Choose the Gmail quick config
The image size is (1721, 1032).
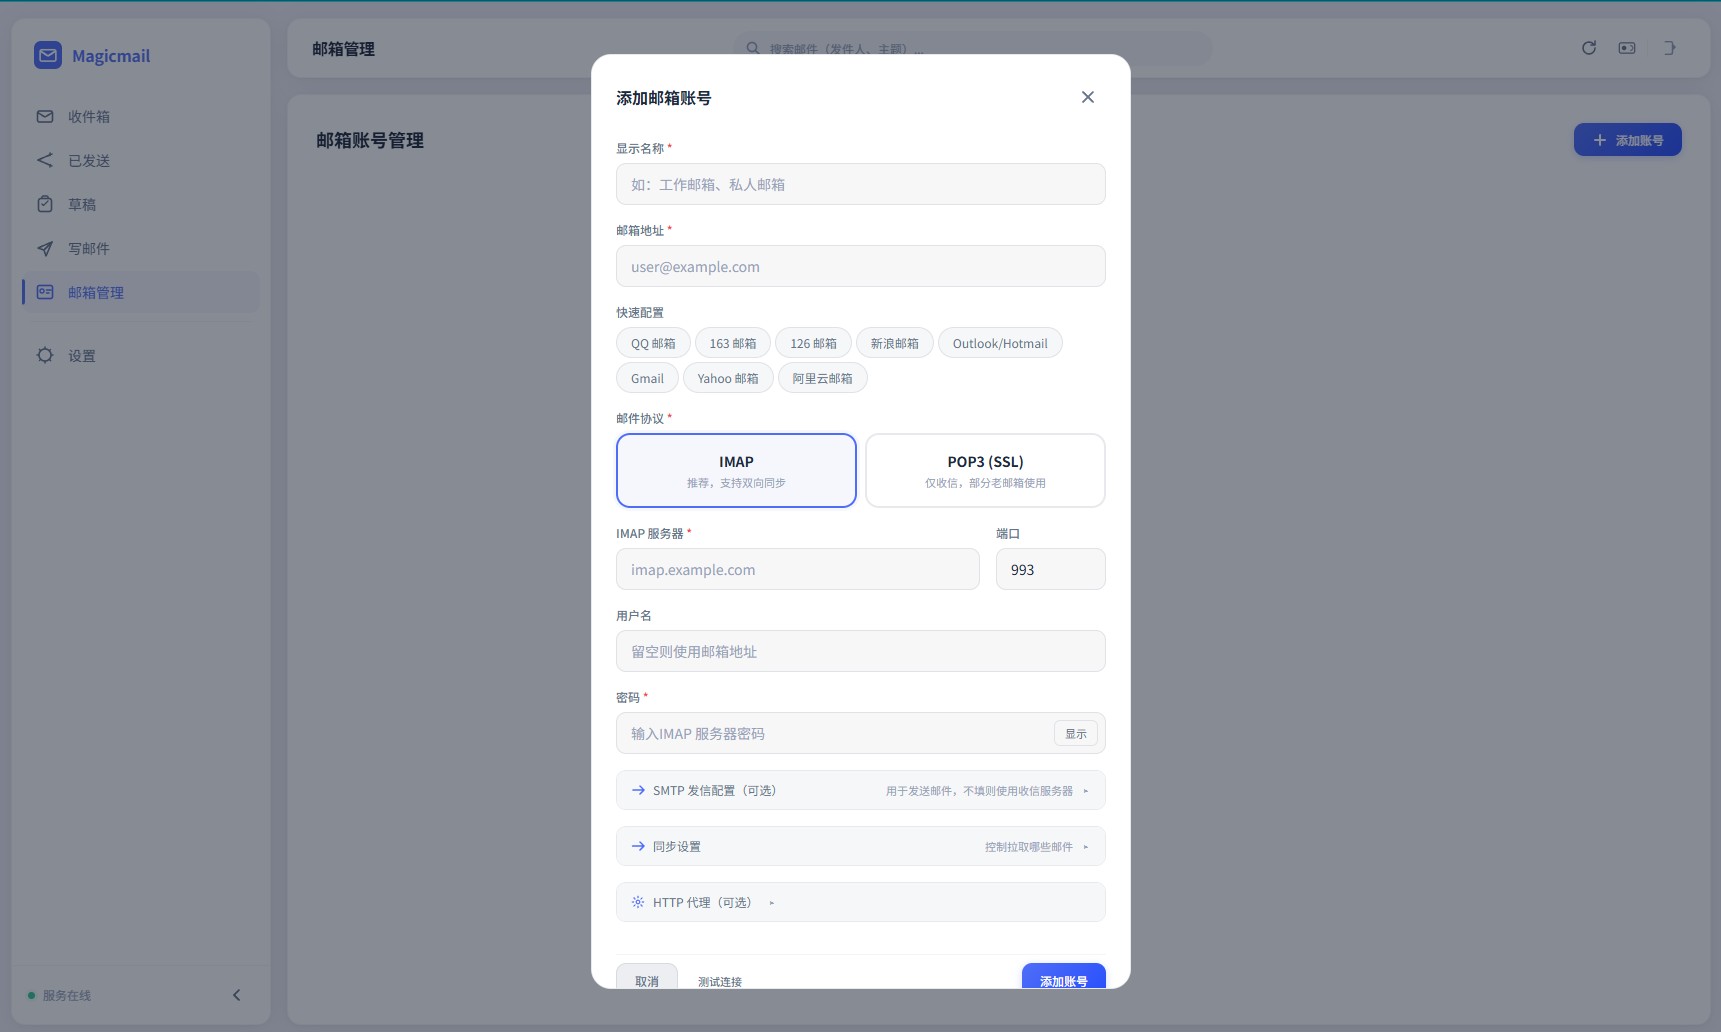click(647, 378)
